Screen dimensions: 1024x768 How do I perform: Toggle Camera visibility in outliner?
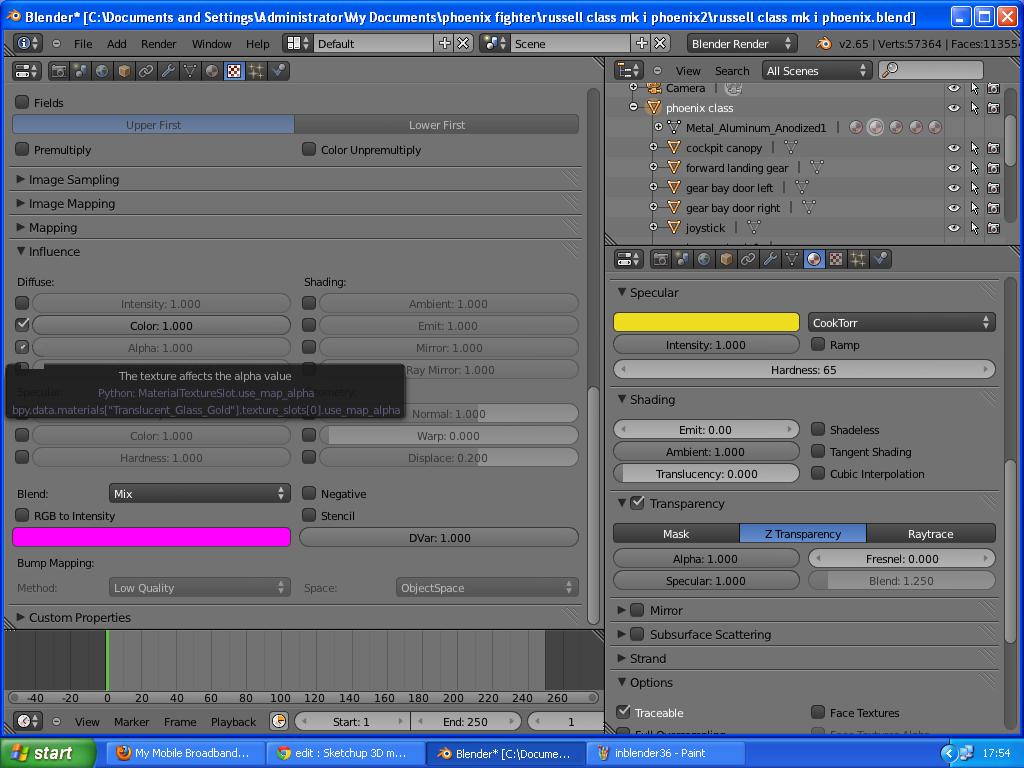(953, 88)
